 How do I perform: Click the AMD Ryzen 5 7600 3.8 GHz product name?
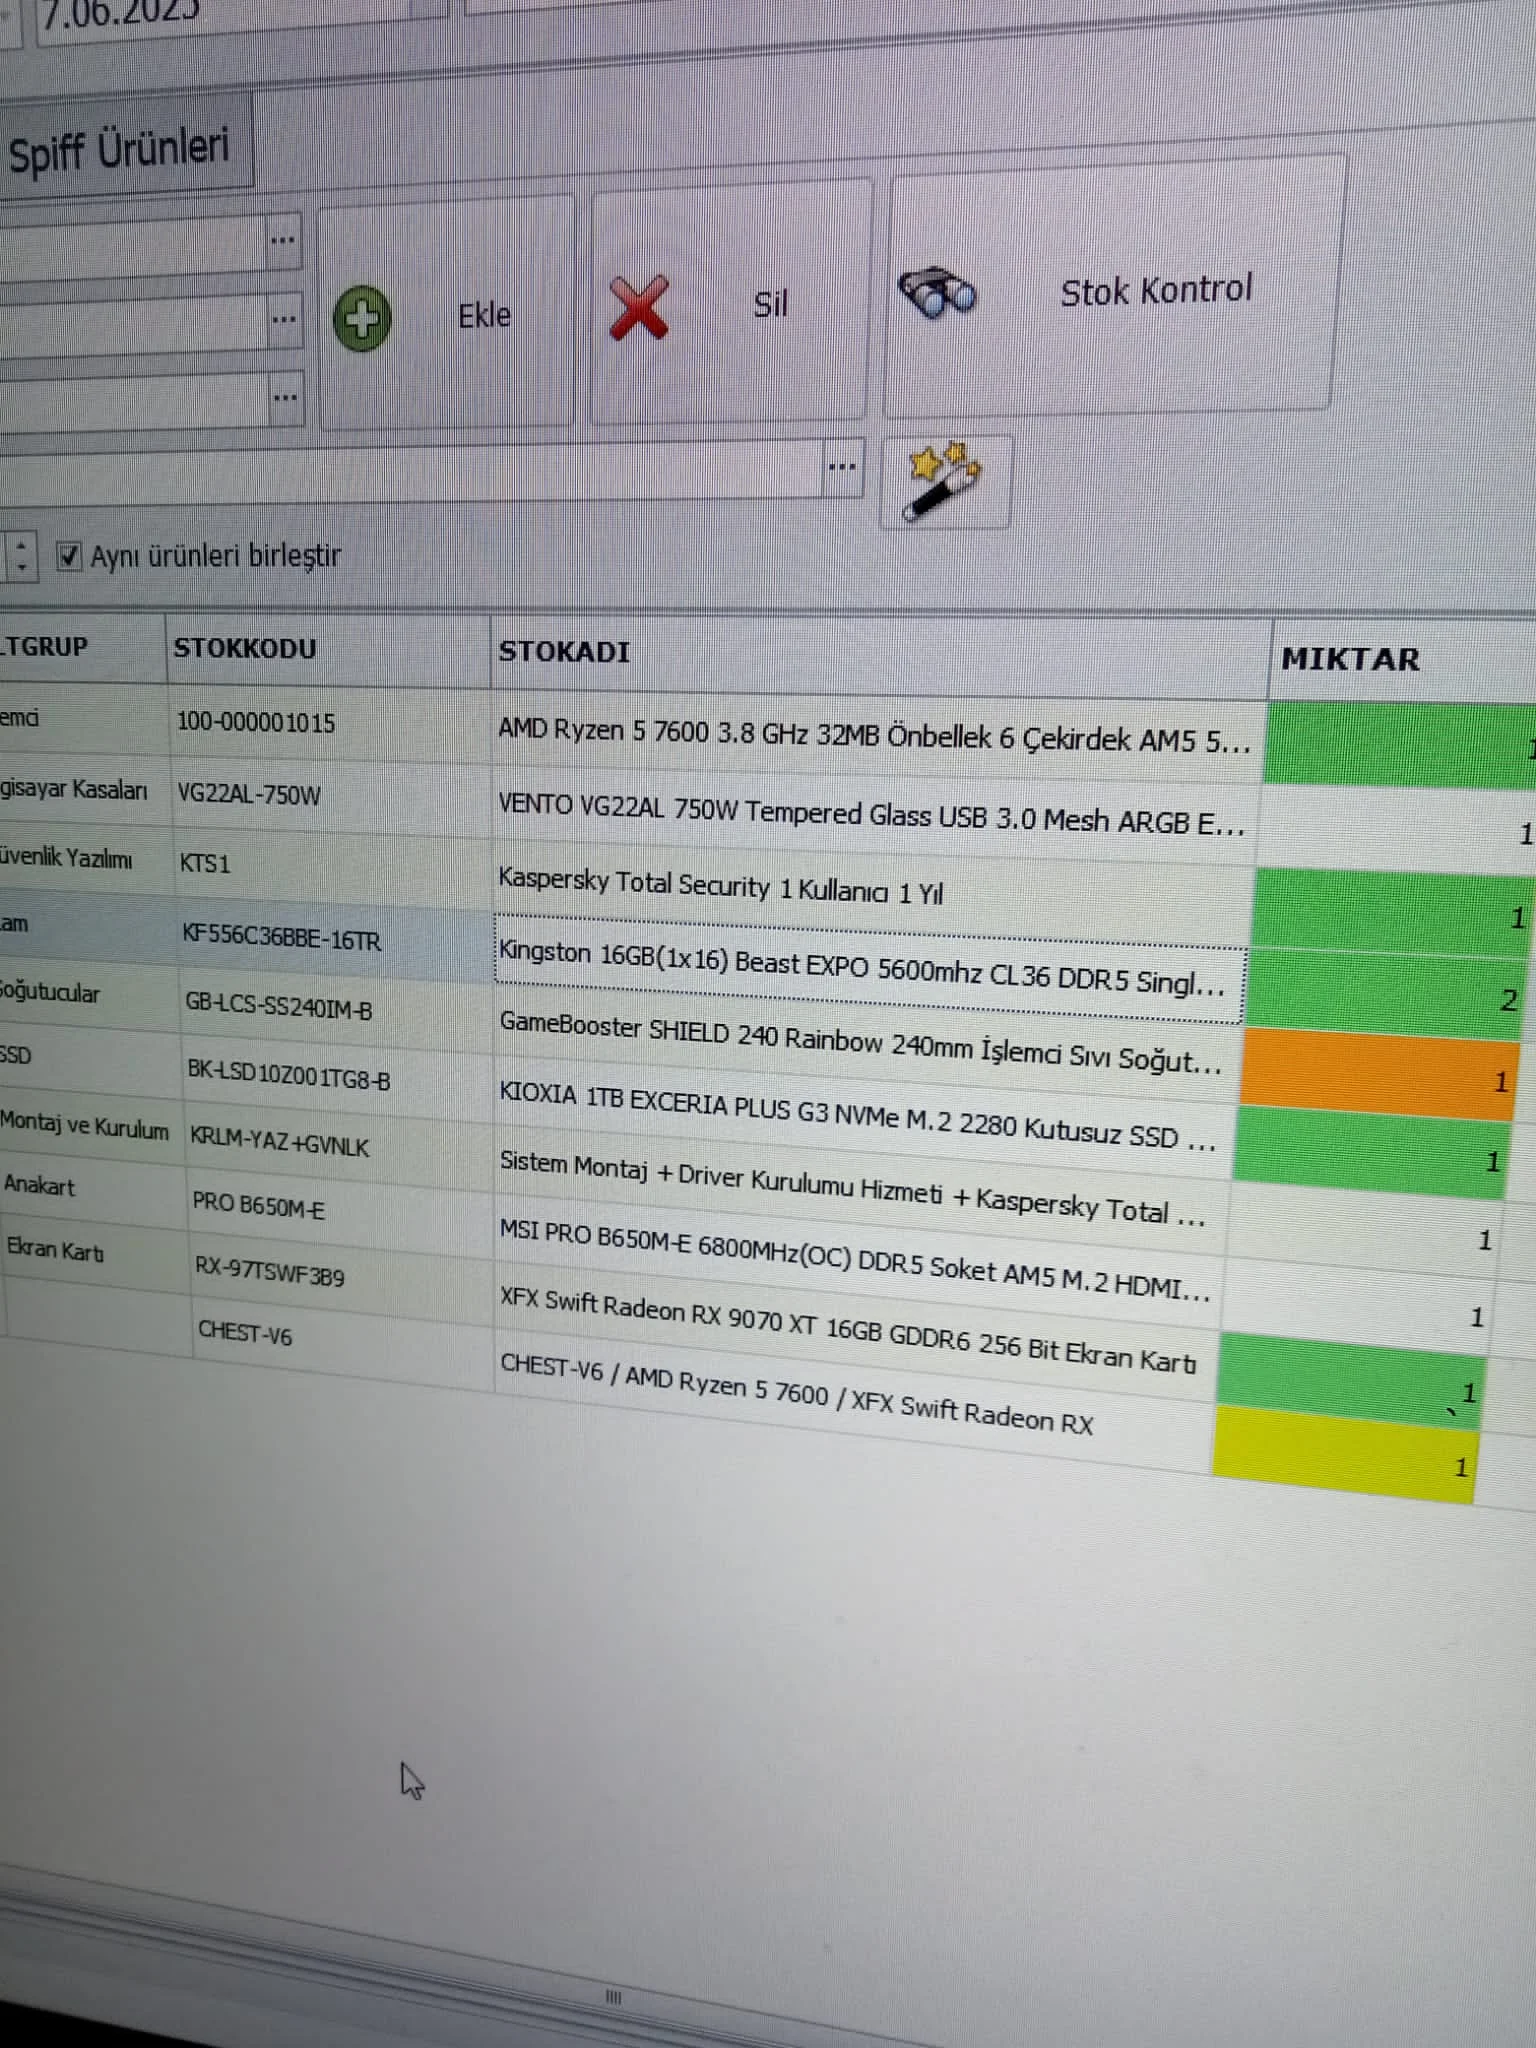(x=874, y=736)
